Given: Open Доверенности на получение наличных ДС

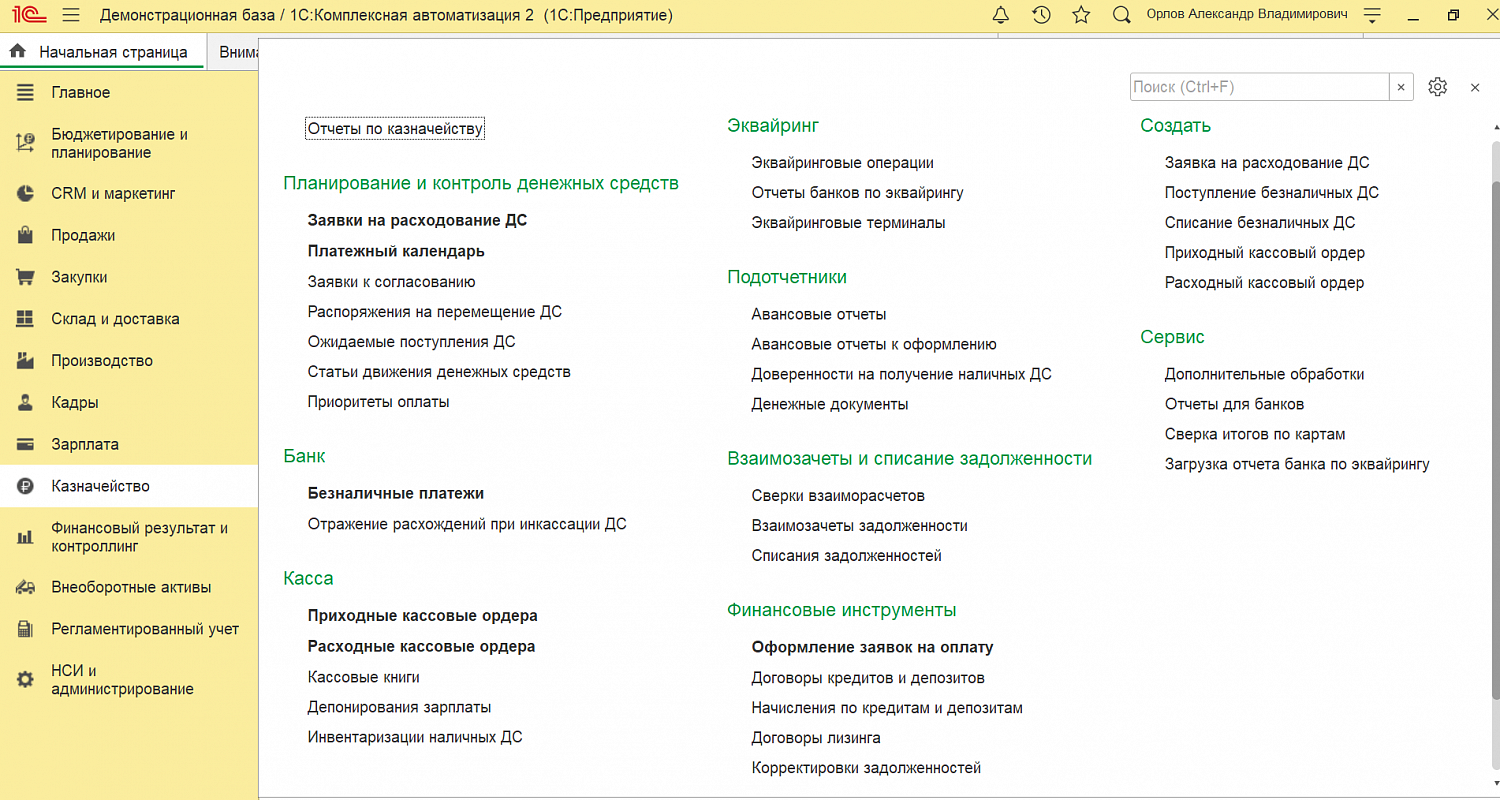Looking at the screenshot, I should tap(901, 374).
